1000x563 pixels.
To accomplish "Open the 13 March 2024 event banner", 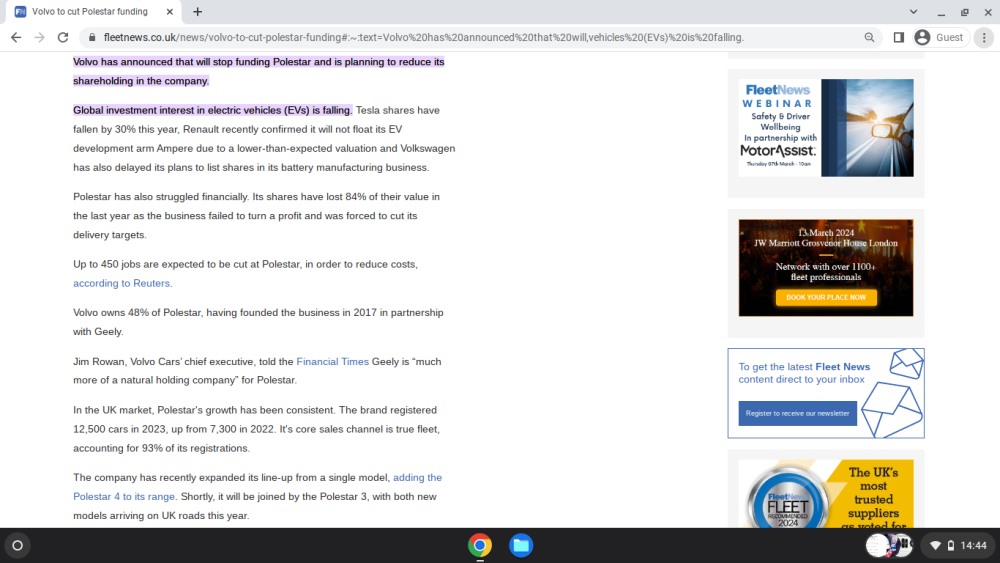I will click(826, 268).
